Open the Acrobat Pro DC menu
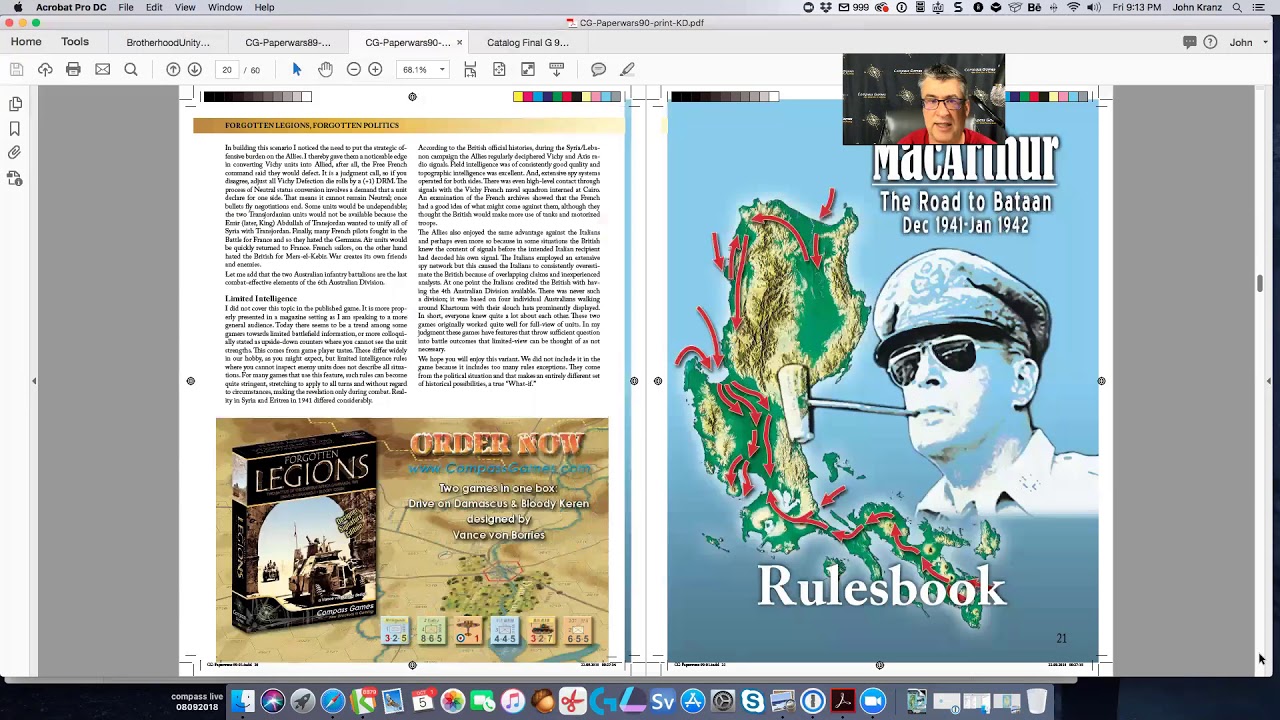The width and height of the screenshot is (1280, 720). pyautogui.click(x=71, y=7)
